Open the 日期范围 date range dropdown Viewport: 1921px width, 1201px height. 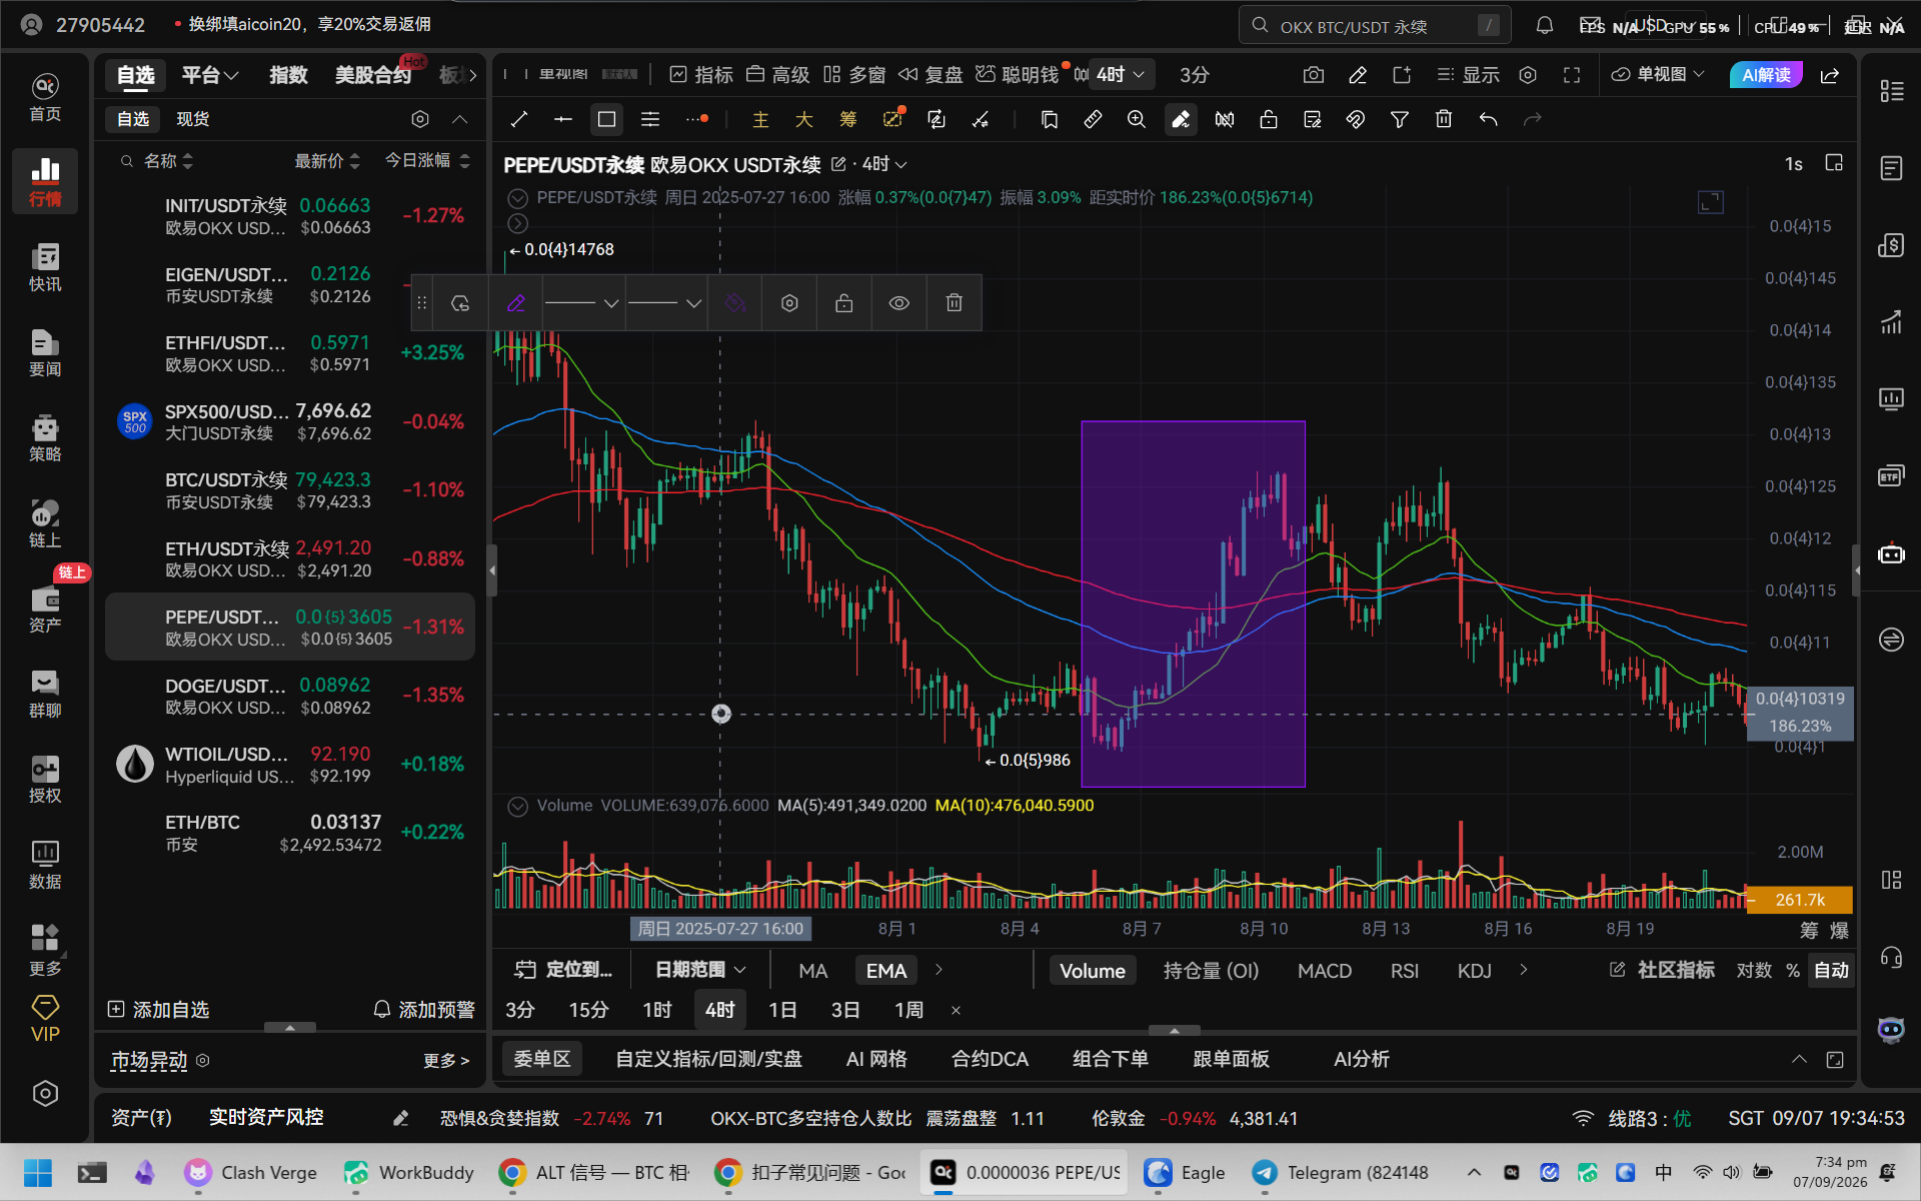700,970
